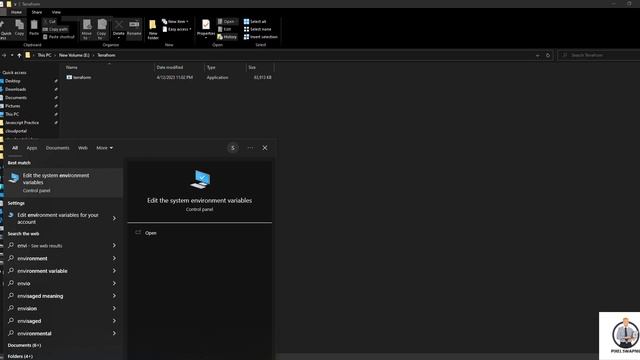This screenshot has height=360, width=640.
Task: Click the envision magnifier icon
Action: [x=11, y=308]
